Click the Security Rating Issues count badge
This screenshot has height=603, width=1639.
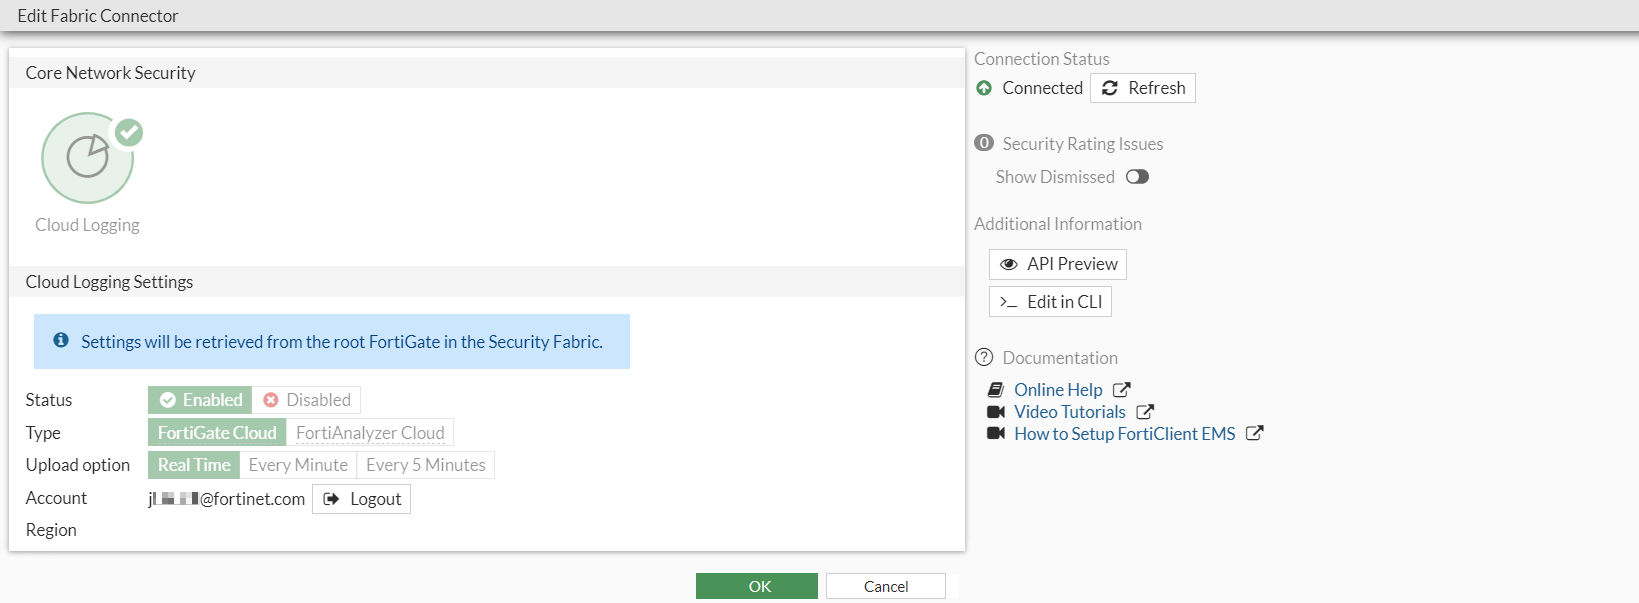tap(984, 143)
